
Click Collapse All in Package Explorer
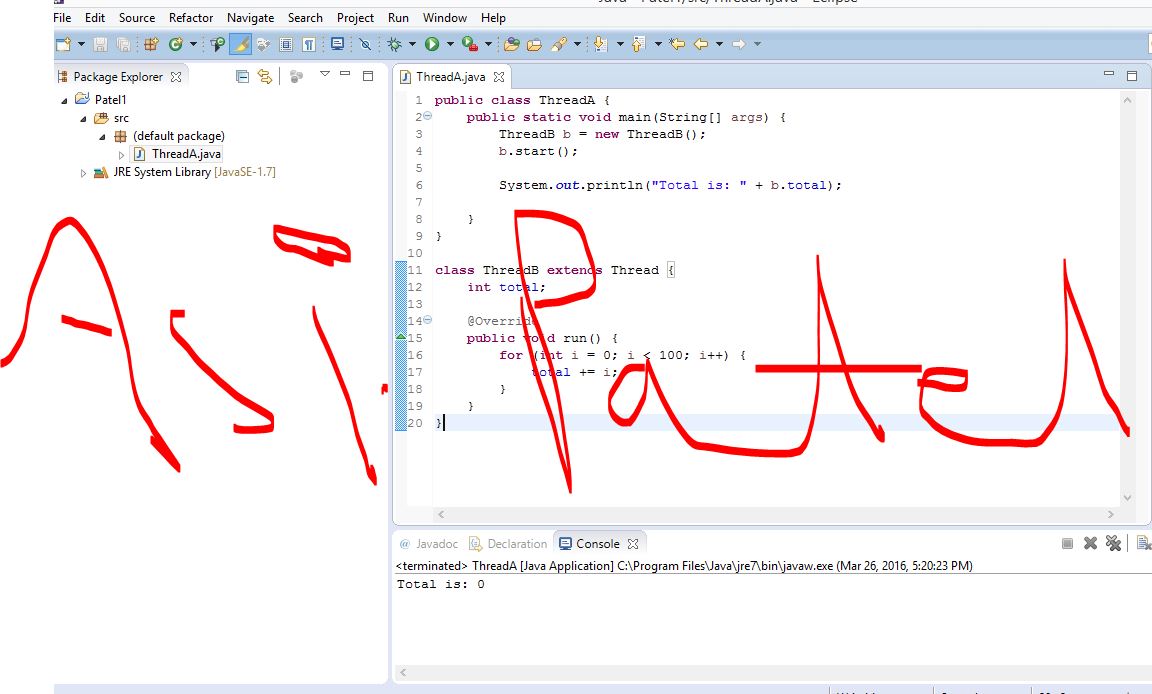(x=242, y=76)
